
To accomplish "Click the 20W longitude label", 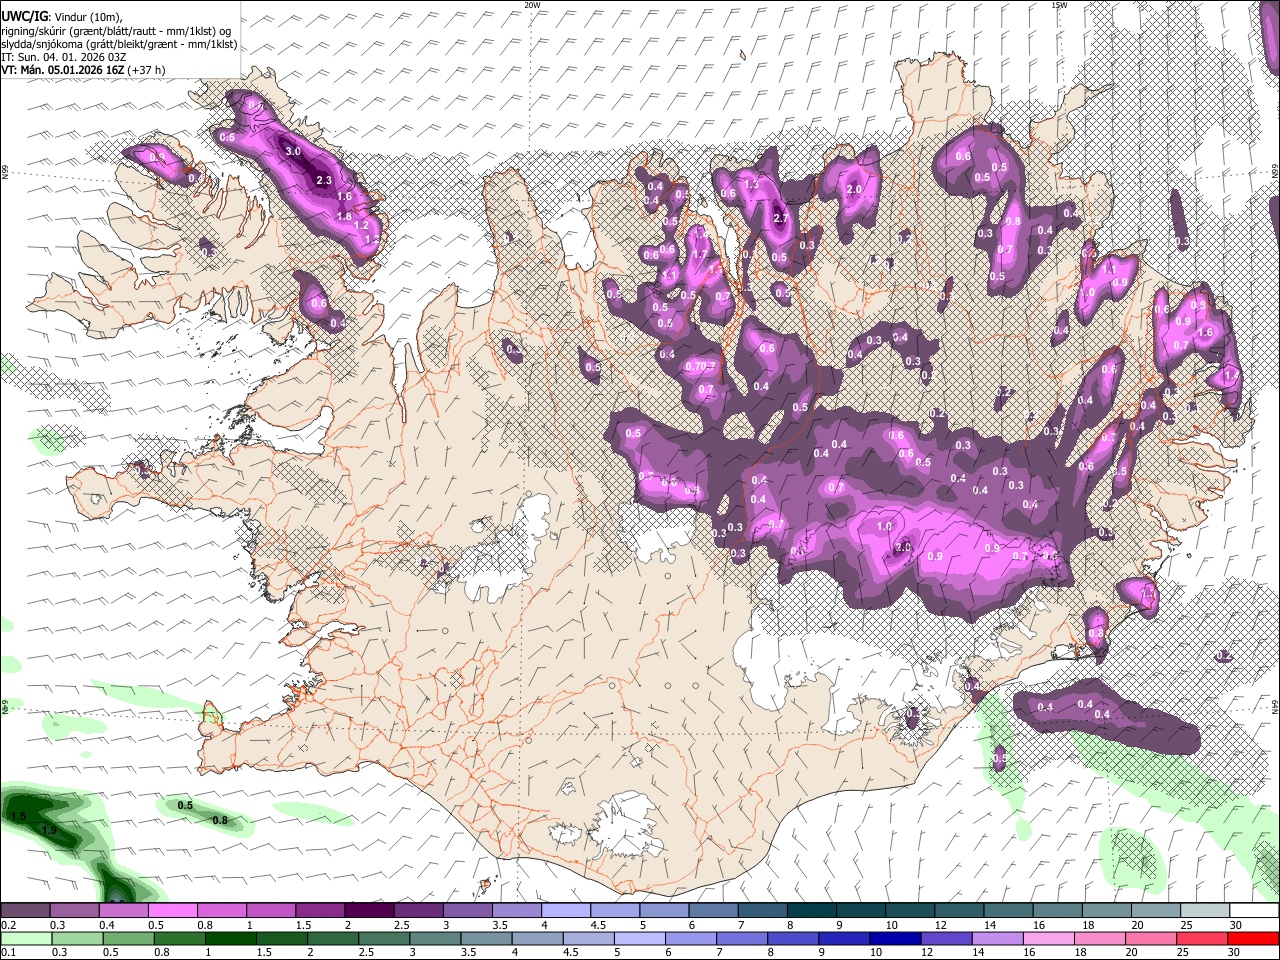I will pyautogui.click(x=532, y=5).
